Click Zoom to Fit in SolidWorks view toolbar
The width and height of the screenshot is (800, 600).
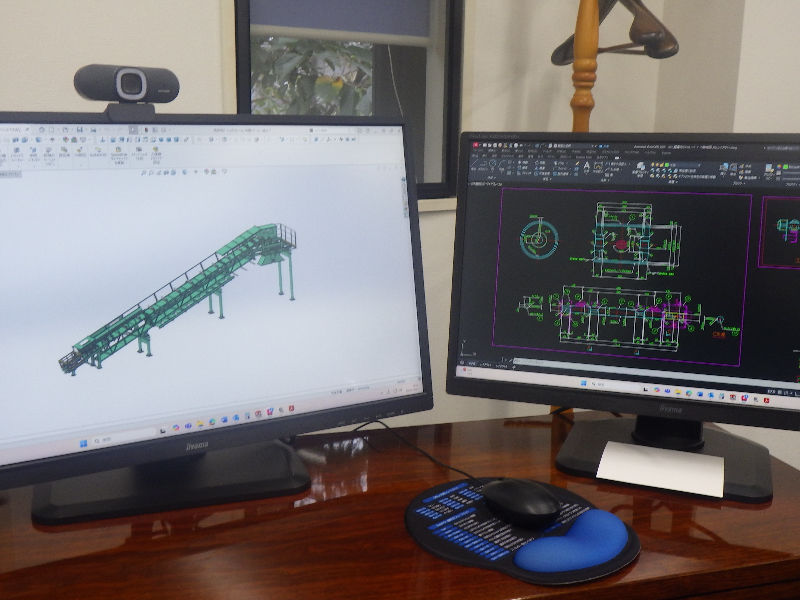click(146, 172)
